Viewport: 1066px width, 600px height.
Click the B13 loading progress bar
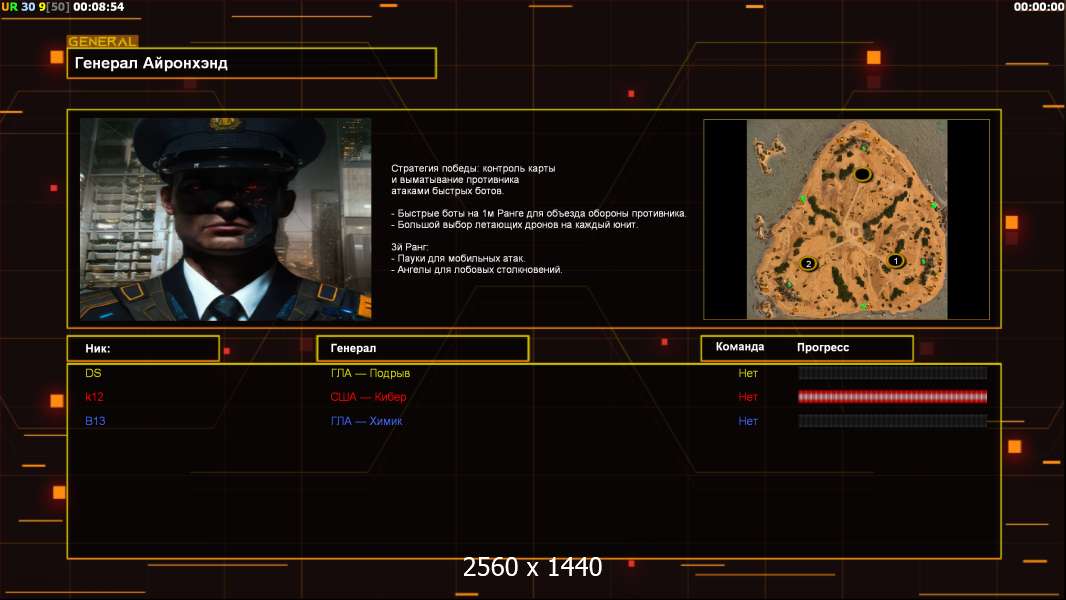(893, 421)
